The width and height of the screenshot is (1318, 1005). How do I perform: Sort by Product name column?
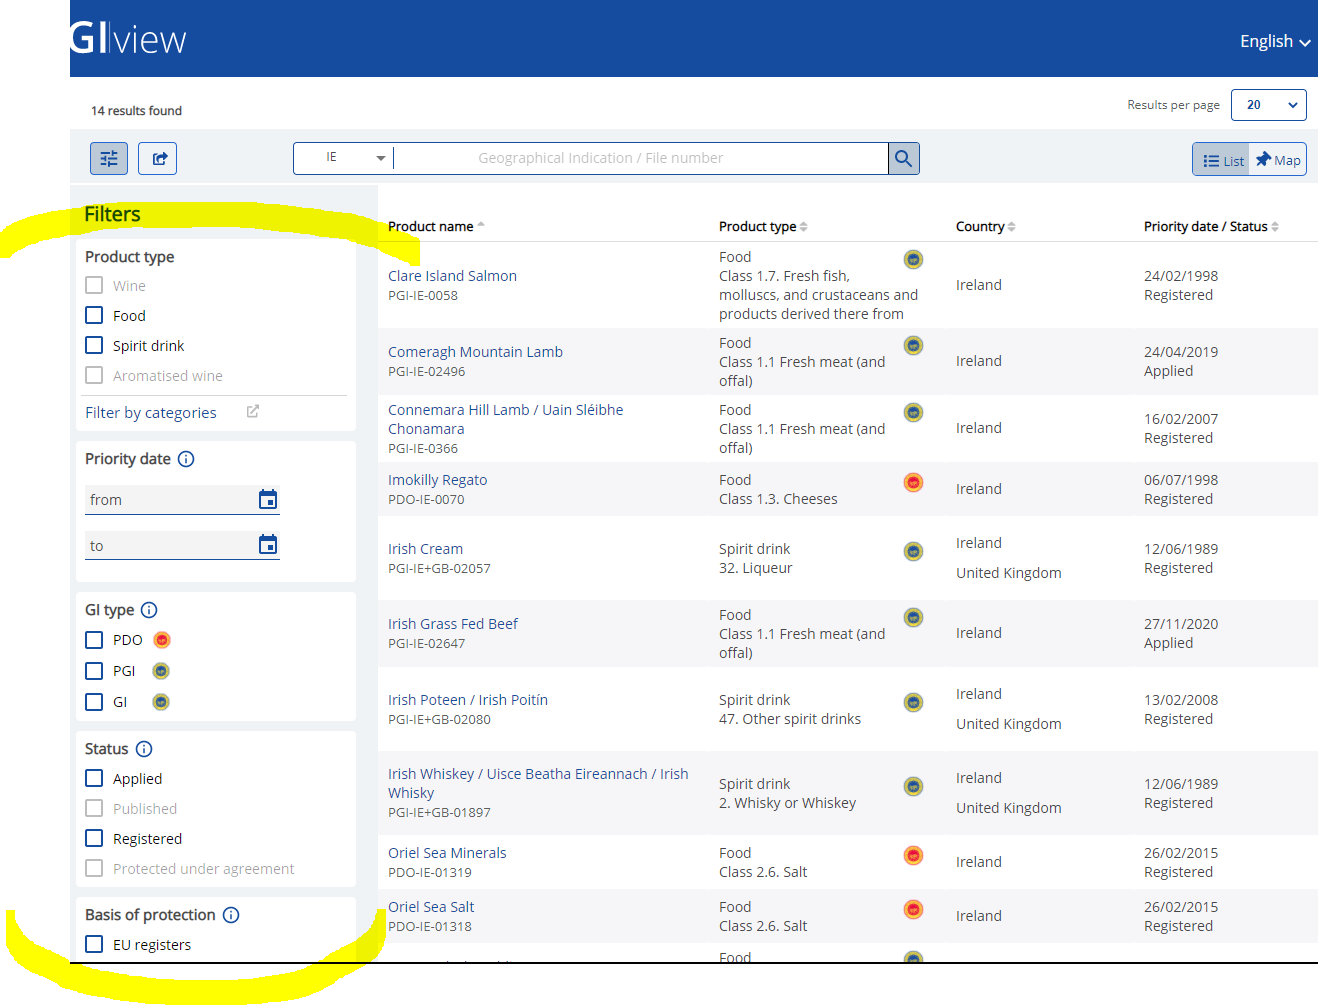(436, 226)
